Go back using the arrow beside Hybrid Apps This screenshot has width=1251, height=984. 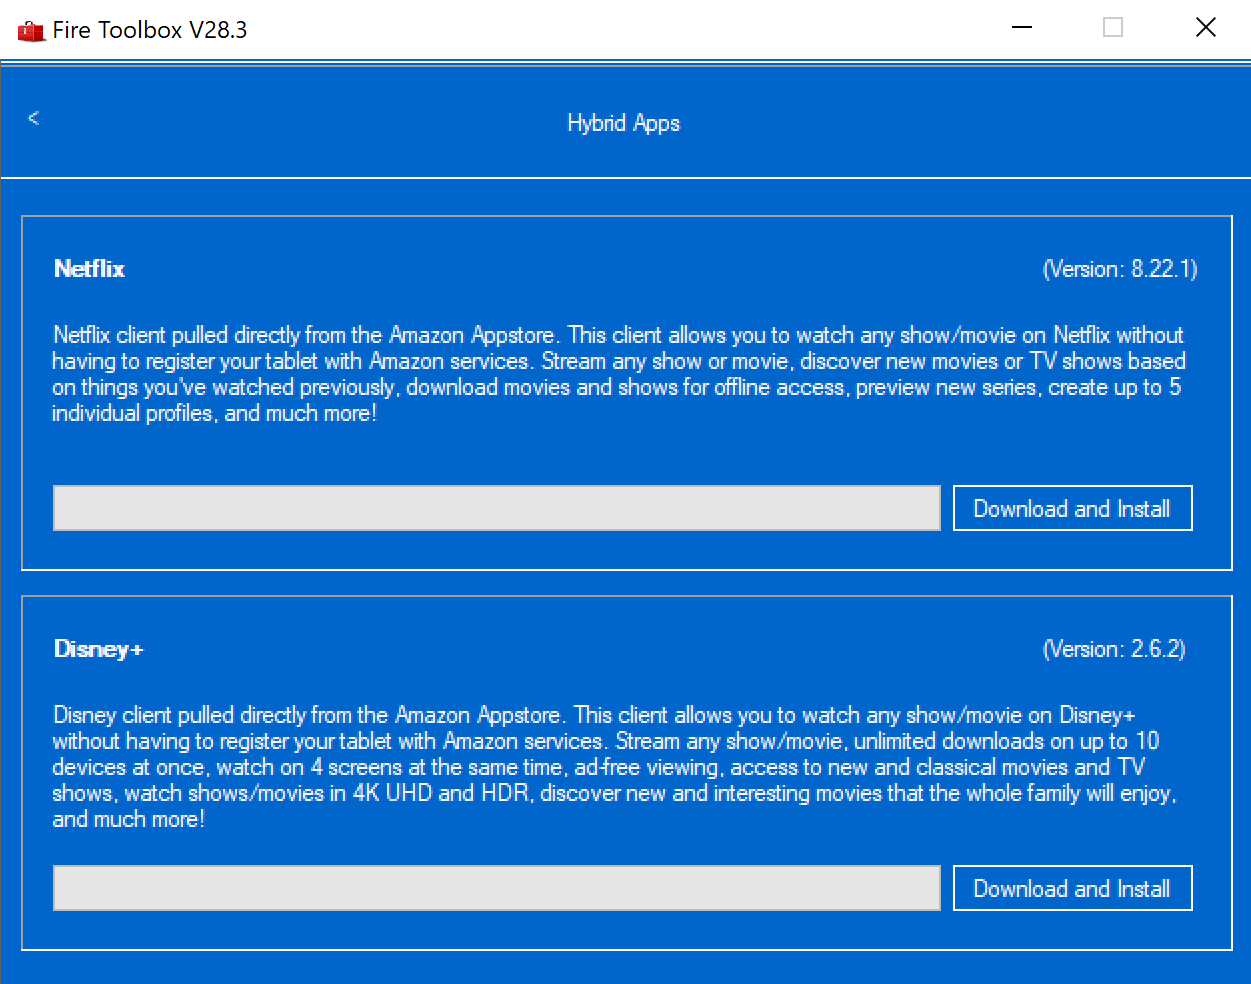point(33,118)
